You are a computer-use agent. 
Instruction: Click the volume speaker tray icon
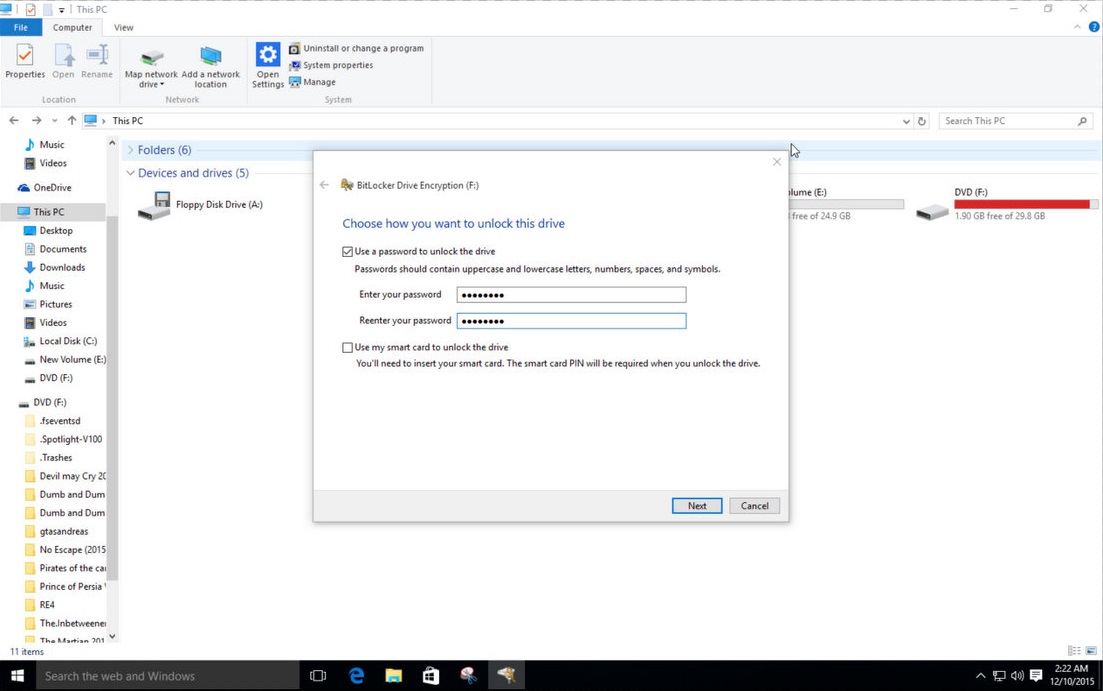(1017, 676)
